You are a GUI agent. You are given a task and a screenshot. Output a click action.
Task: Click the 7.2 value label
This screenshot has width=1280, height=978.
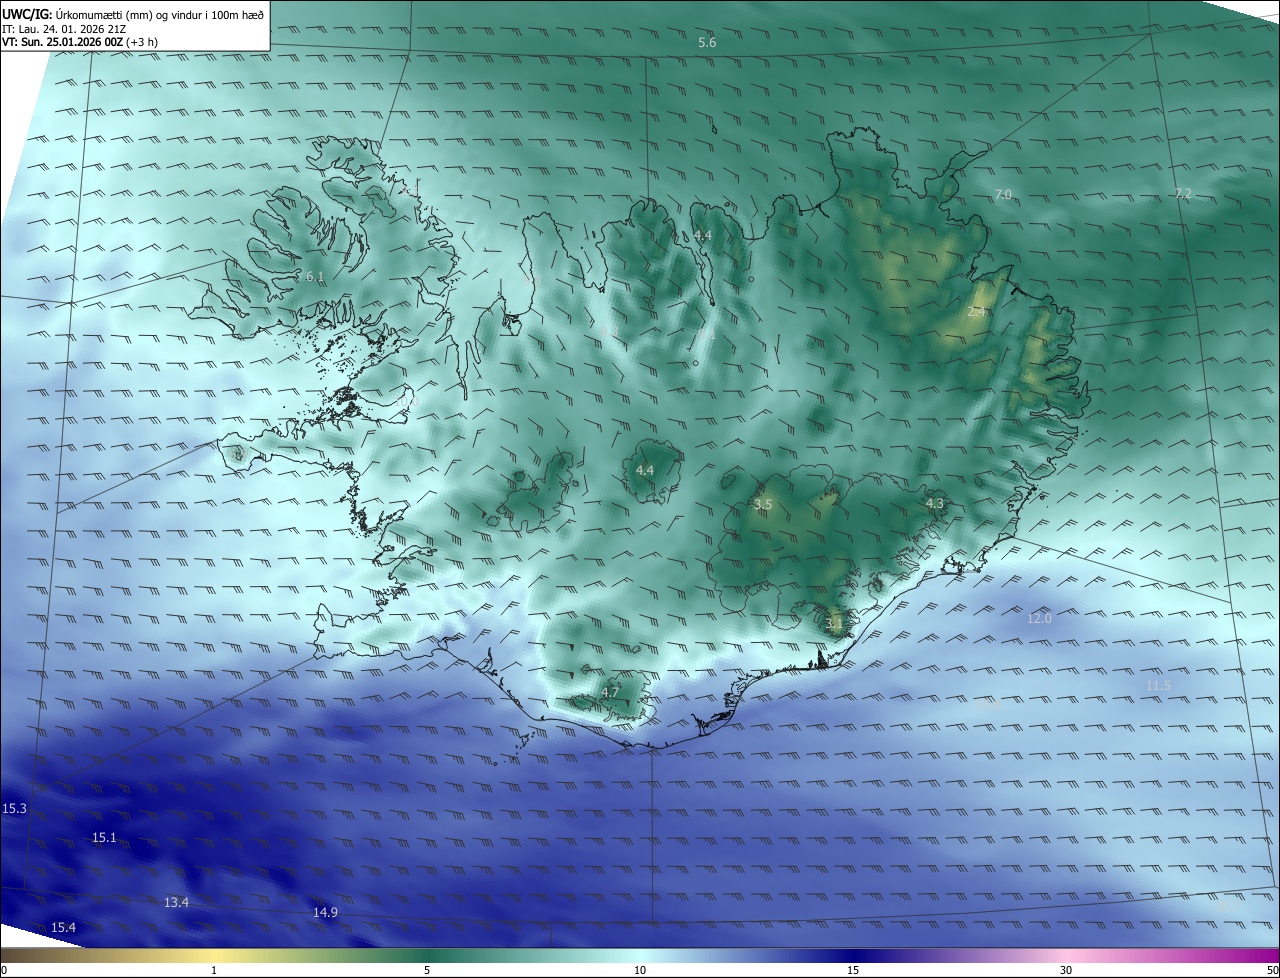coord(1183,193)
